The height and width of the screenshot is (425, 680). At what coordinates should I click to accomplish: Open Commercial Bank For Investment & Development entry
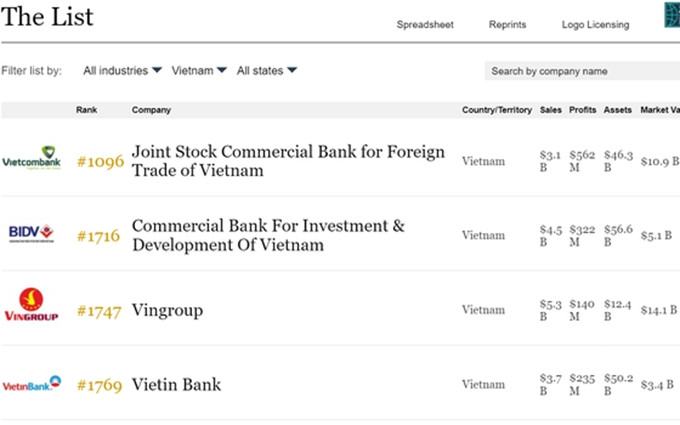tap(268, 235)
